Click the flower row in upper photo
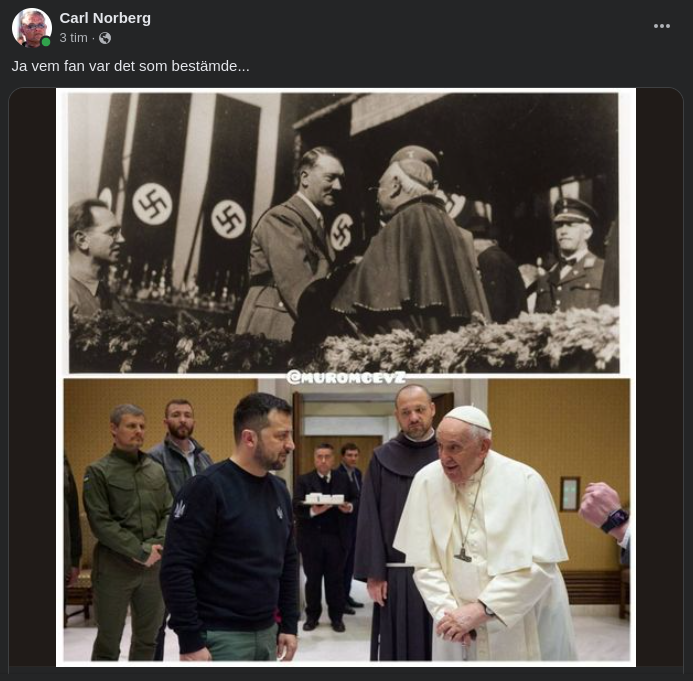Image resolution: width=693 pixels, height=681 pixels. 470,345
